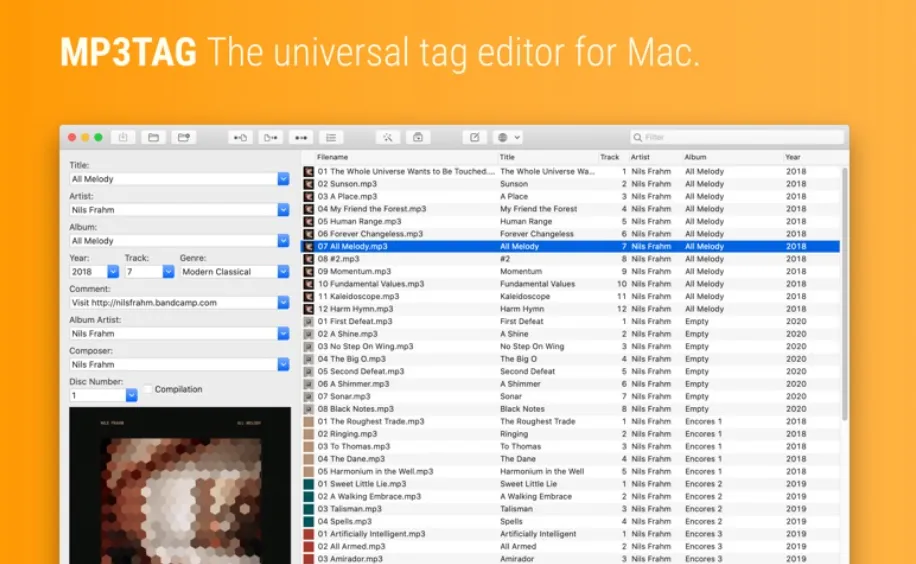The width and height of the screenshot is (916, 564).
Task: Expand the Comment field dropdown arrow
Action: click(x=283, y=303)
